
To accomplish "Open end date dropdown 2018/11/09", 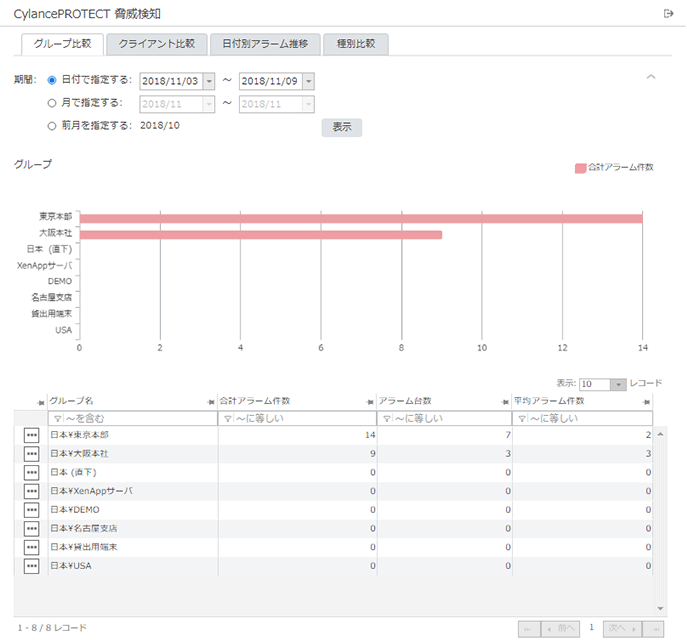I will coord(308,81).
